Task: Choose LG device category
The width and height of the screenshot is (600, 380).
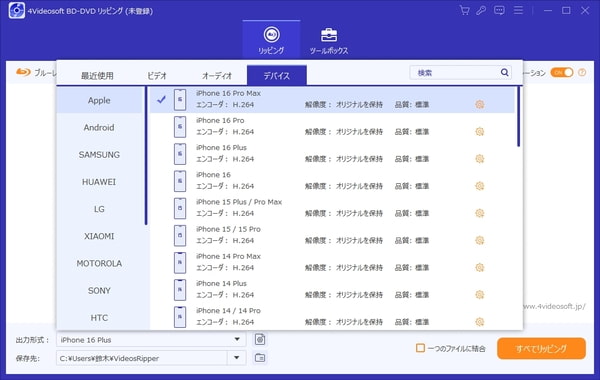Action: [99, 209]
